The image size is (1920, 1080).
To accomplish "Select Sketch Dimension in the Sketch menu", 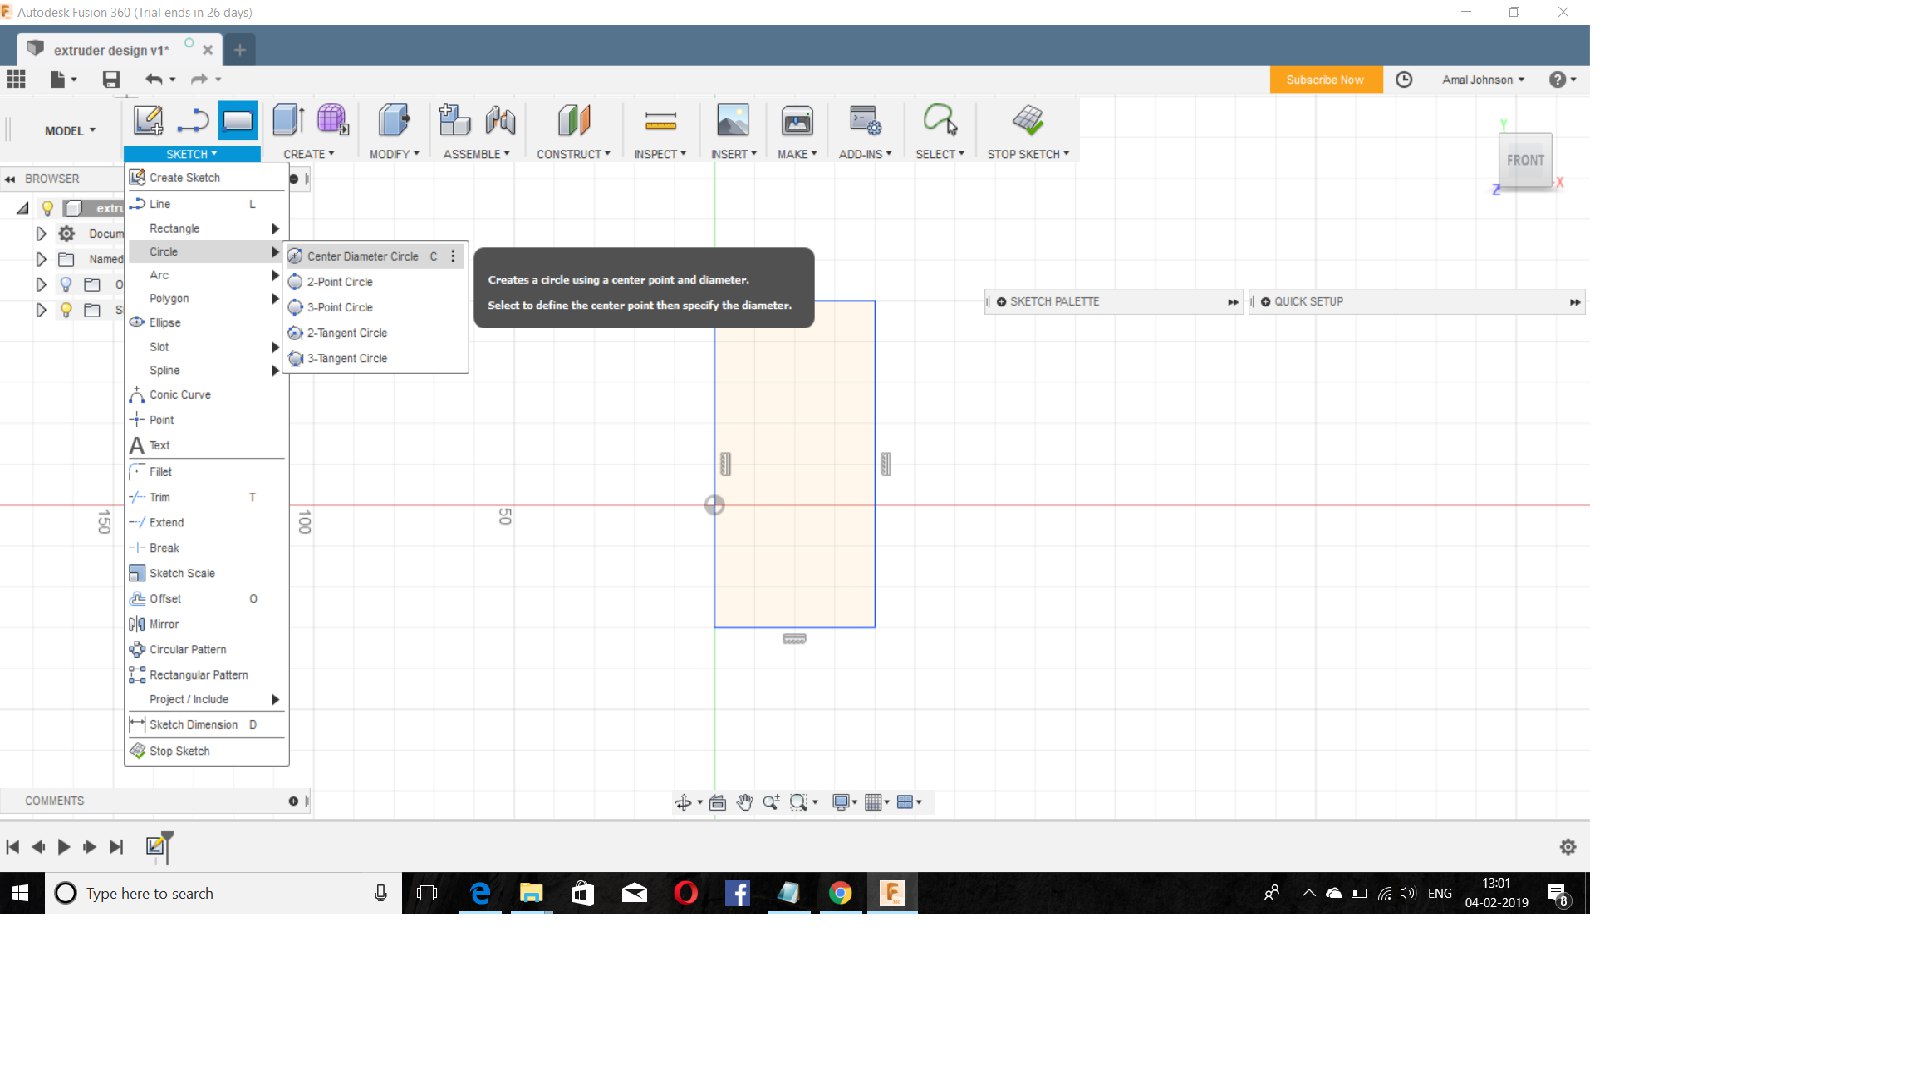I will [x=193, y=725].
